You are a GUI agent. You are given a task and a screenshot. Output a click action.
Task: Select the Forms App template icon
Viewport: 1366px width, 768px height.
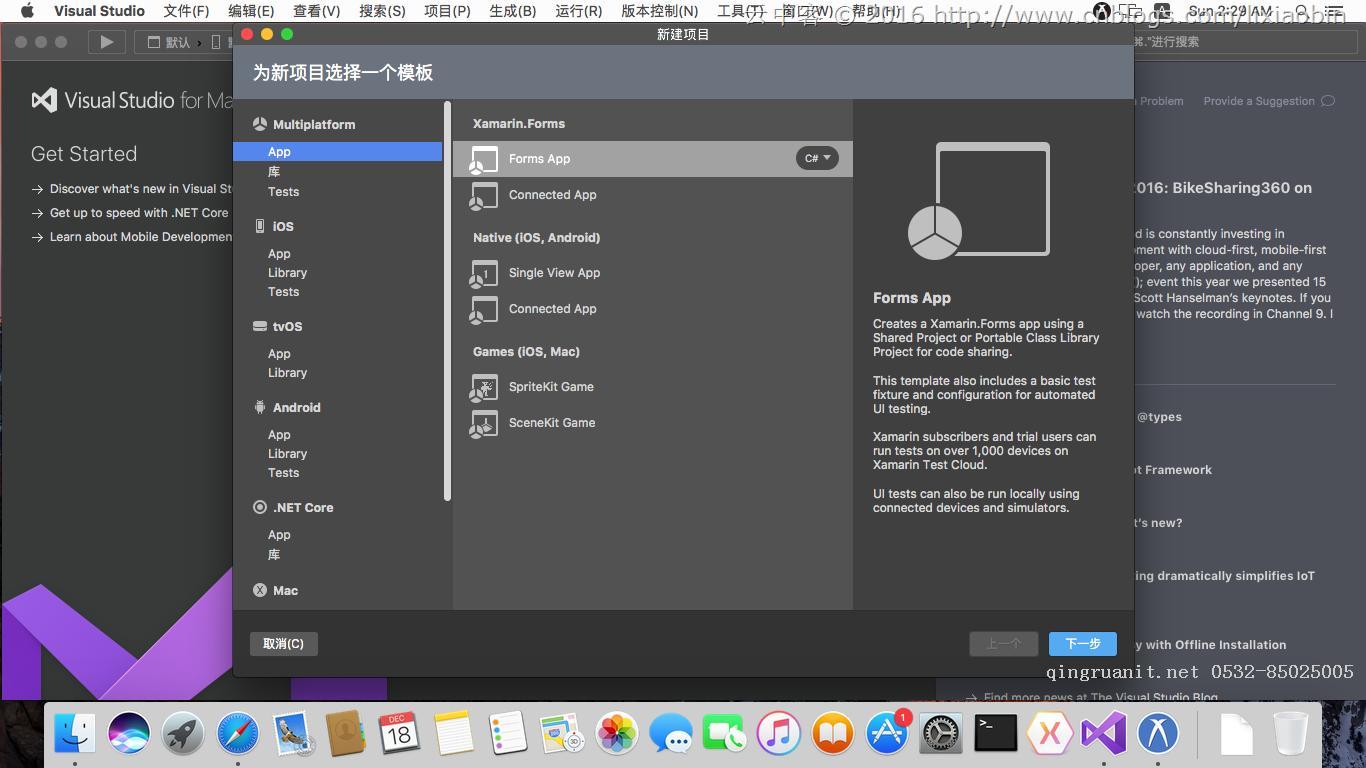tap(484, 159)
